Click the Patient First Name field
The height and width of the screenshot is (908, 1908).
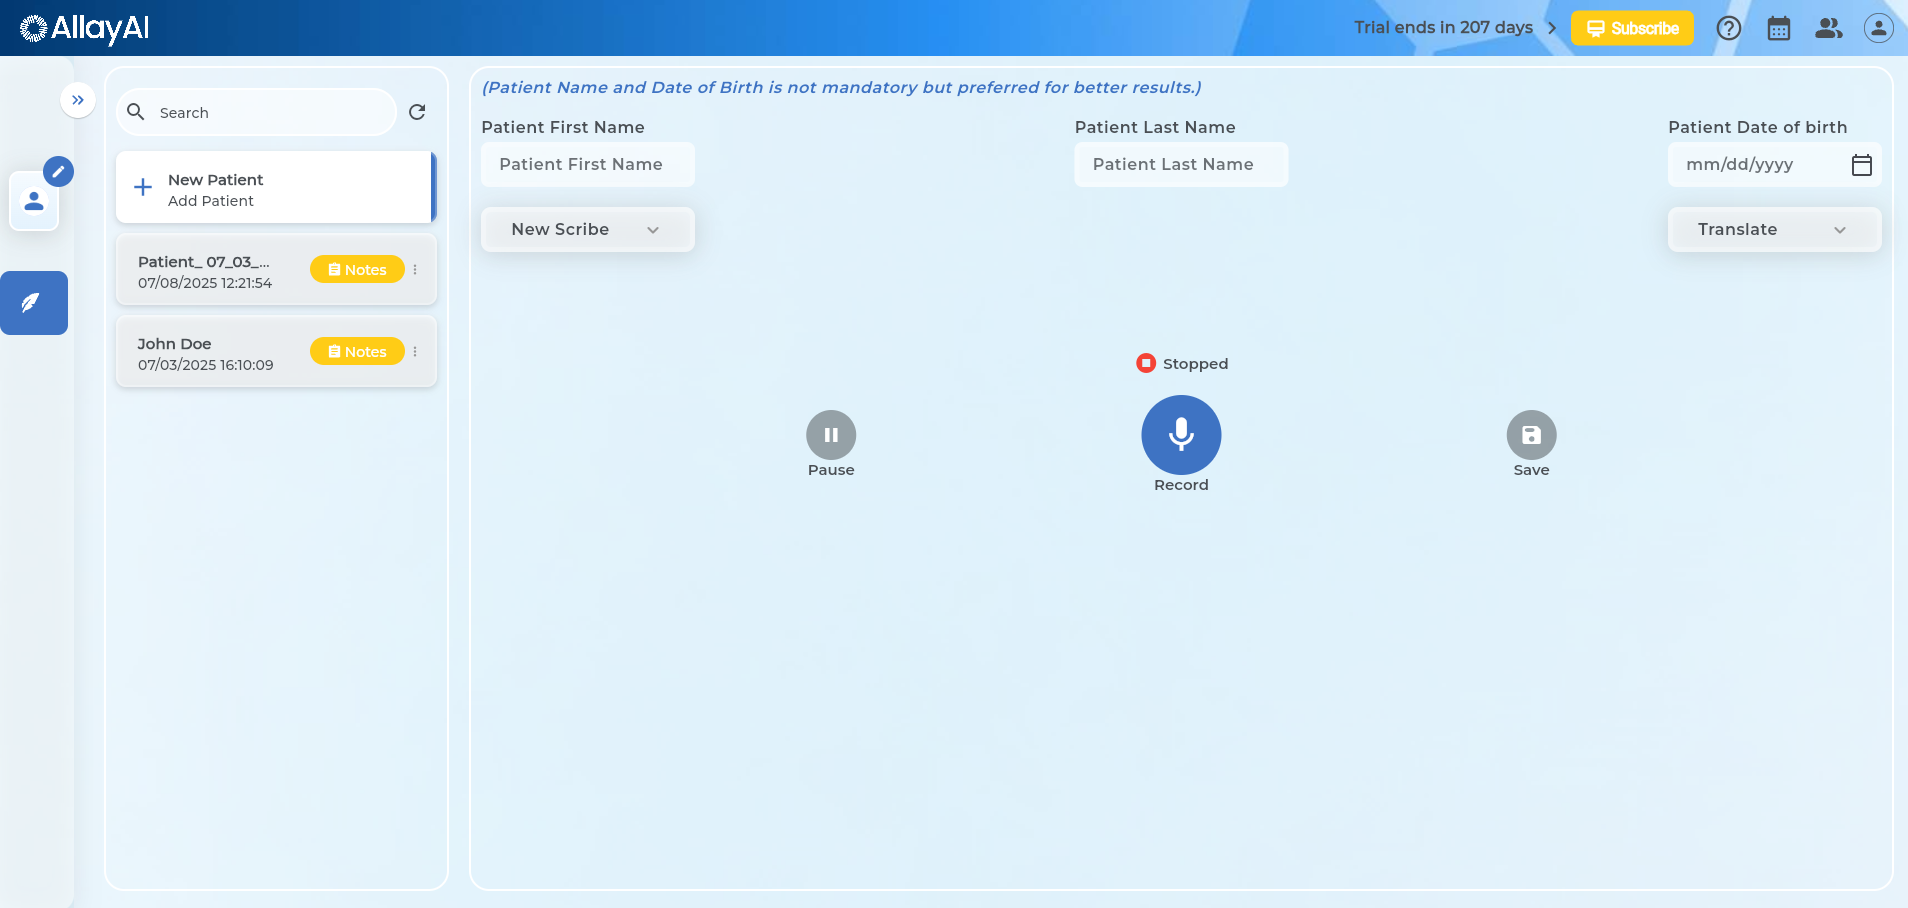[587, 165]
